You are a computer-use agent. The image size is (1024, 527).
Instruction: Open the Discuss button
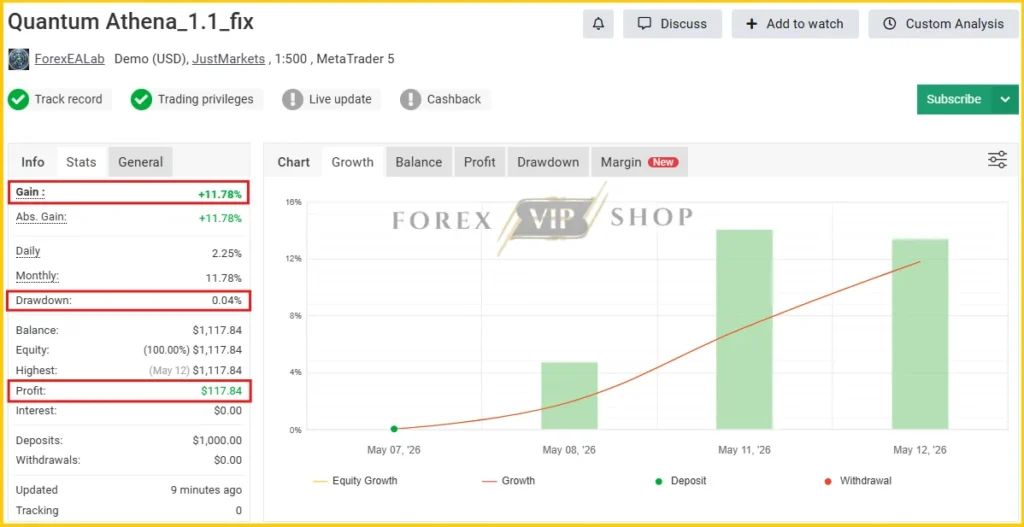click(672, 24)
